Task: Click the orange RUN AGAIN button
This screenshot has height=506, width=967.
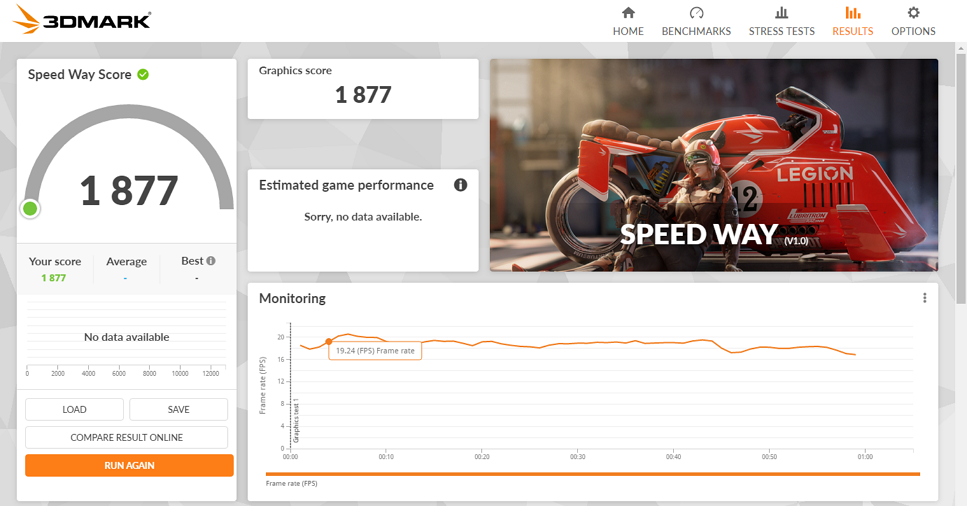Action: click(130, 465)
